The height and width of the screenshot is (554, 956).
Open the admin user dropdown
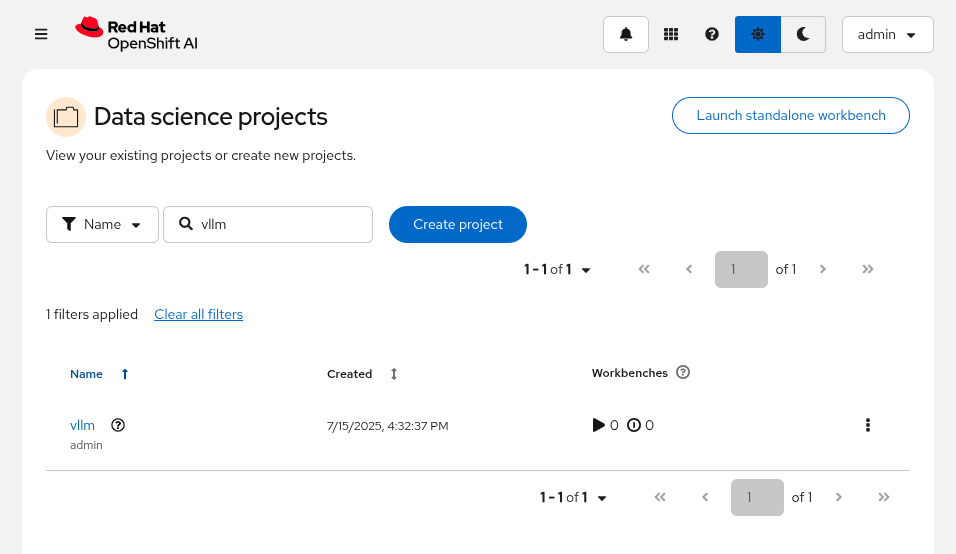point(887,35)
